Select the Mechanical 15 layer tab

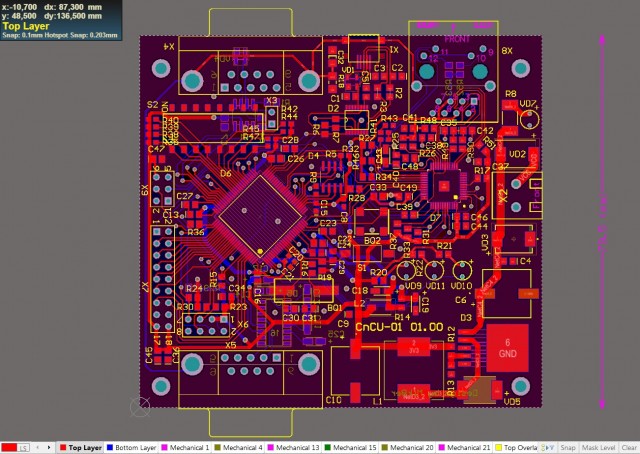point(350,448)
